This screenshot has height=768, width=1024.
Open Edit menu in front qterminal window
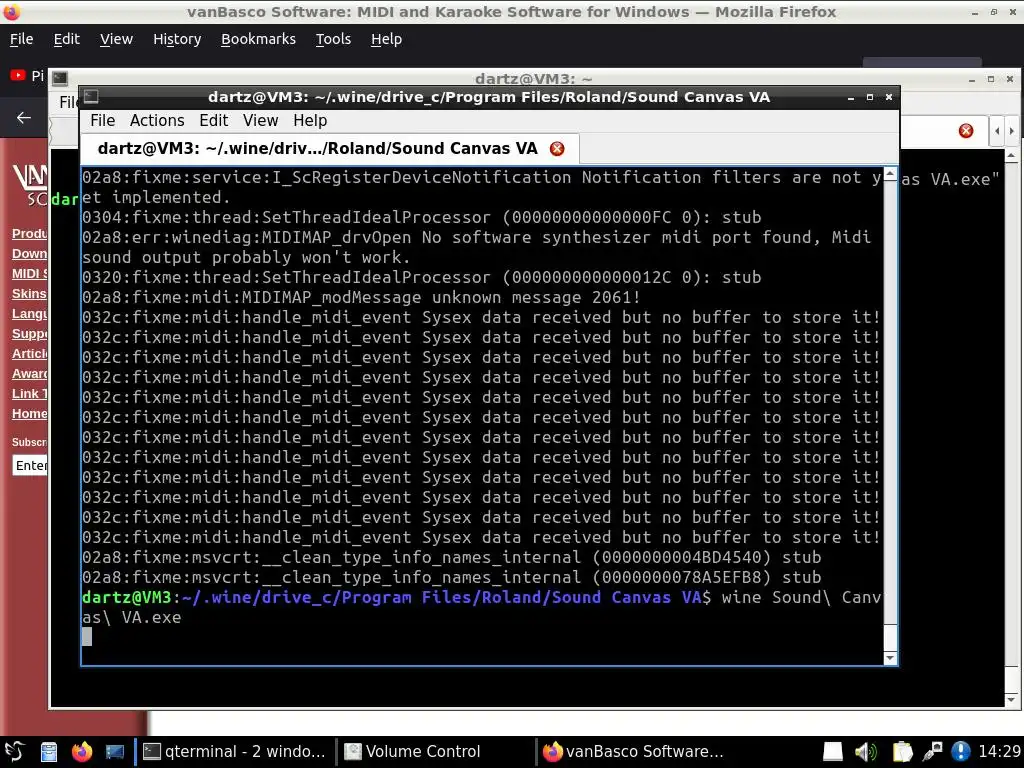point(214,121)
